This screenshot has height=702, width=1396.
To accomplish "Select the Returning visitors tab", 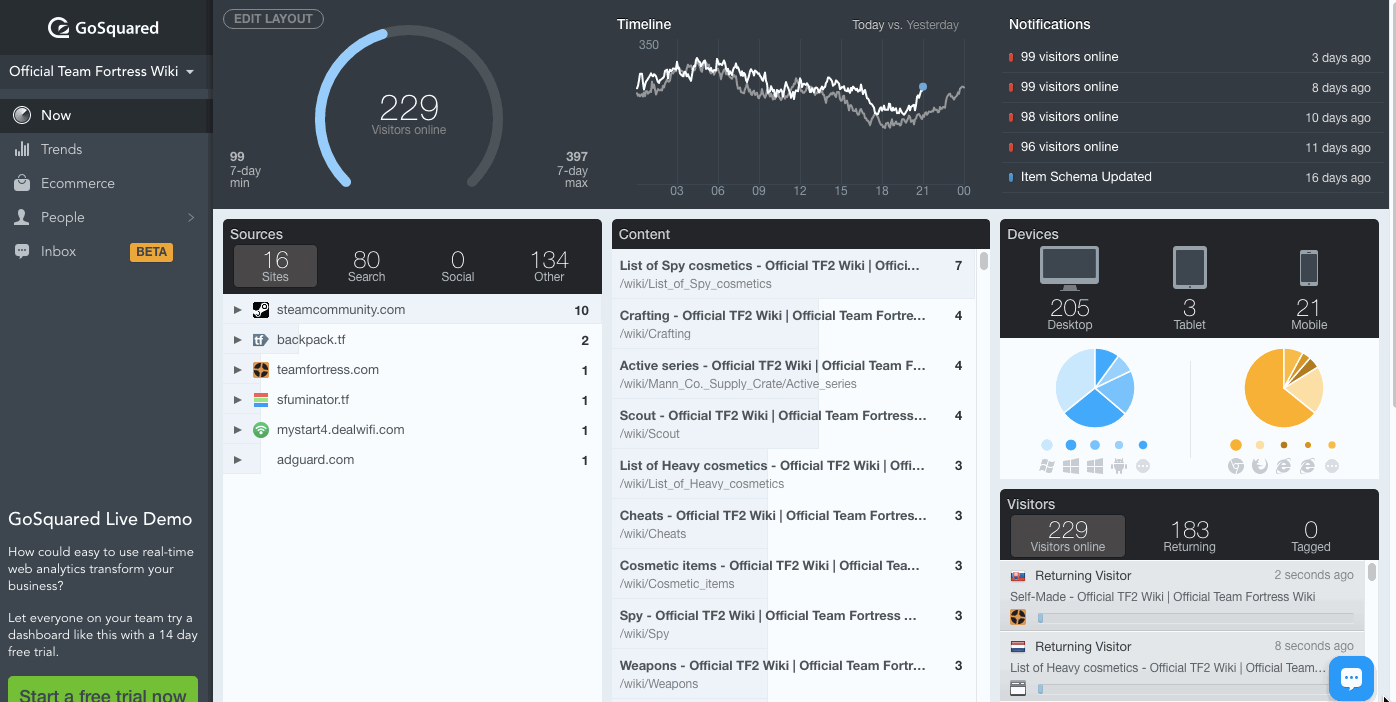I will (x=1189, y=537).
